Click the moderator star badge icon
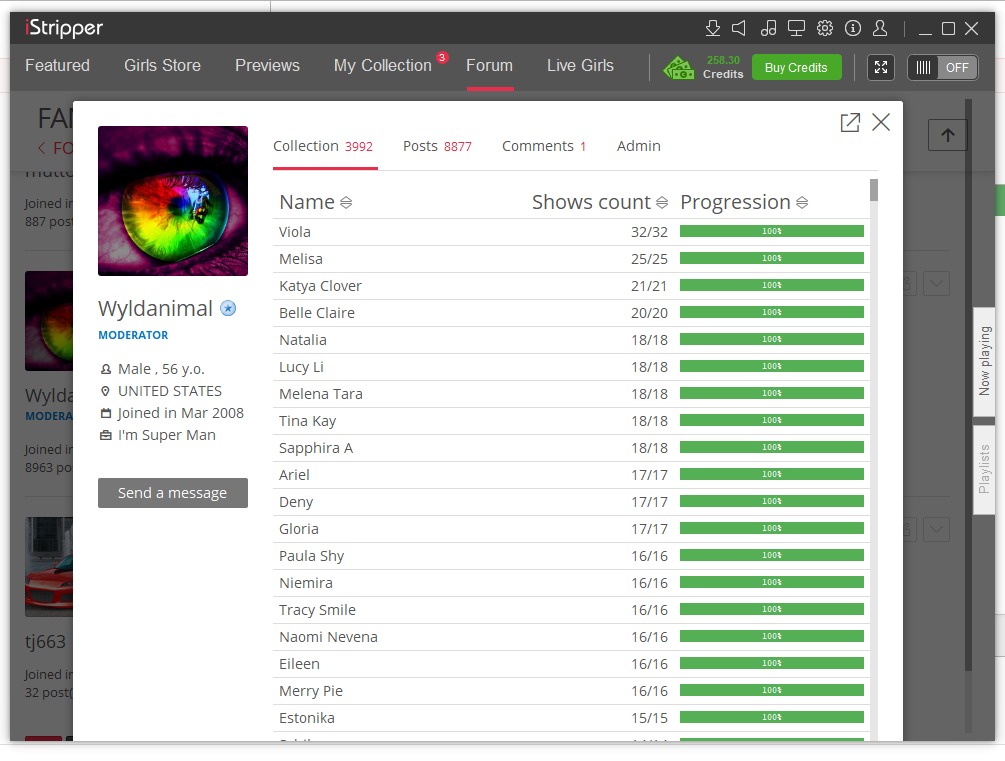1005x761 pixels. pos(228,308)
